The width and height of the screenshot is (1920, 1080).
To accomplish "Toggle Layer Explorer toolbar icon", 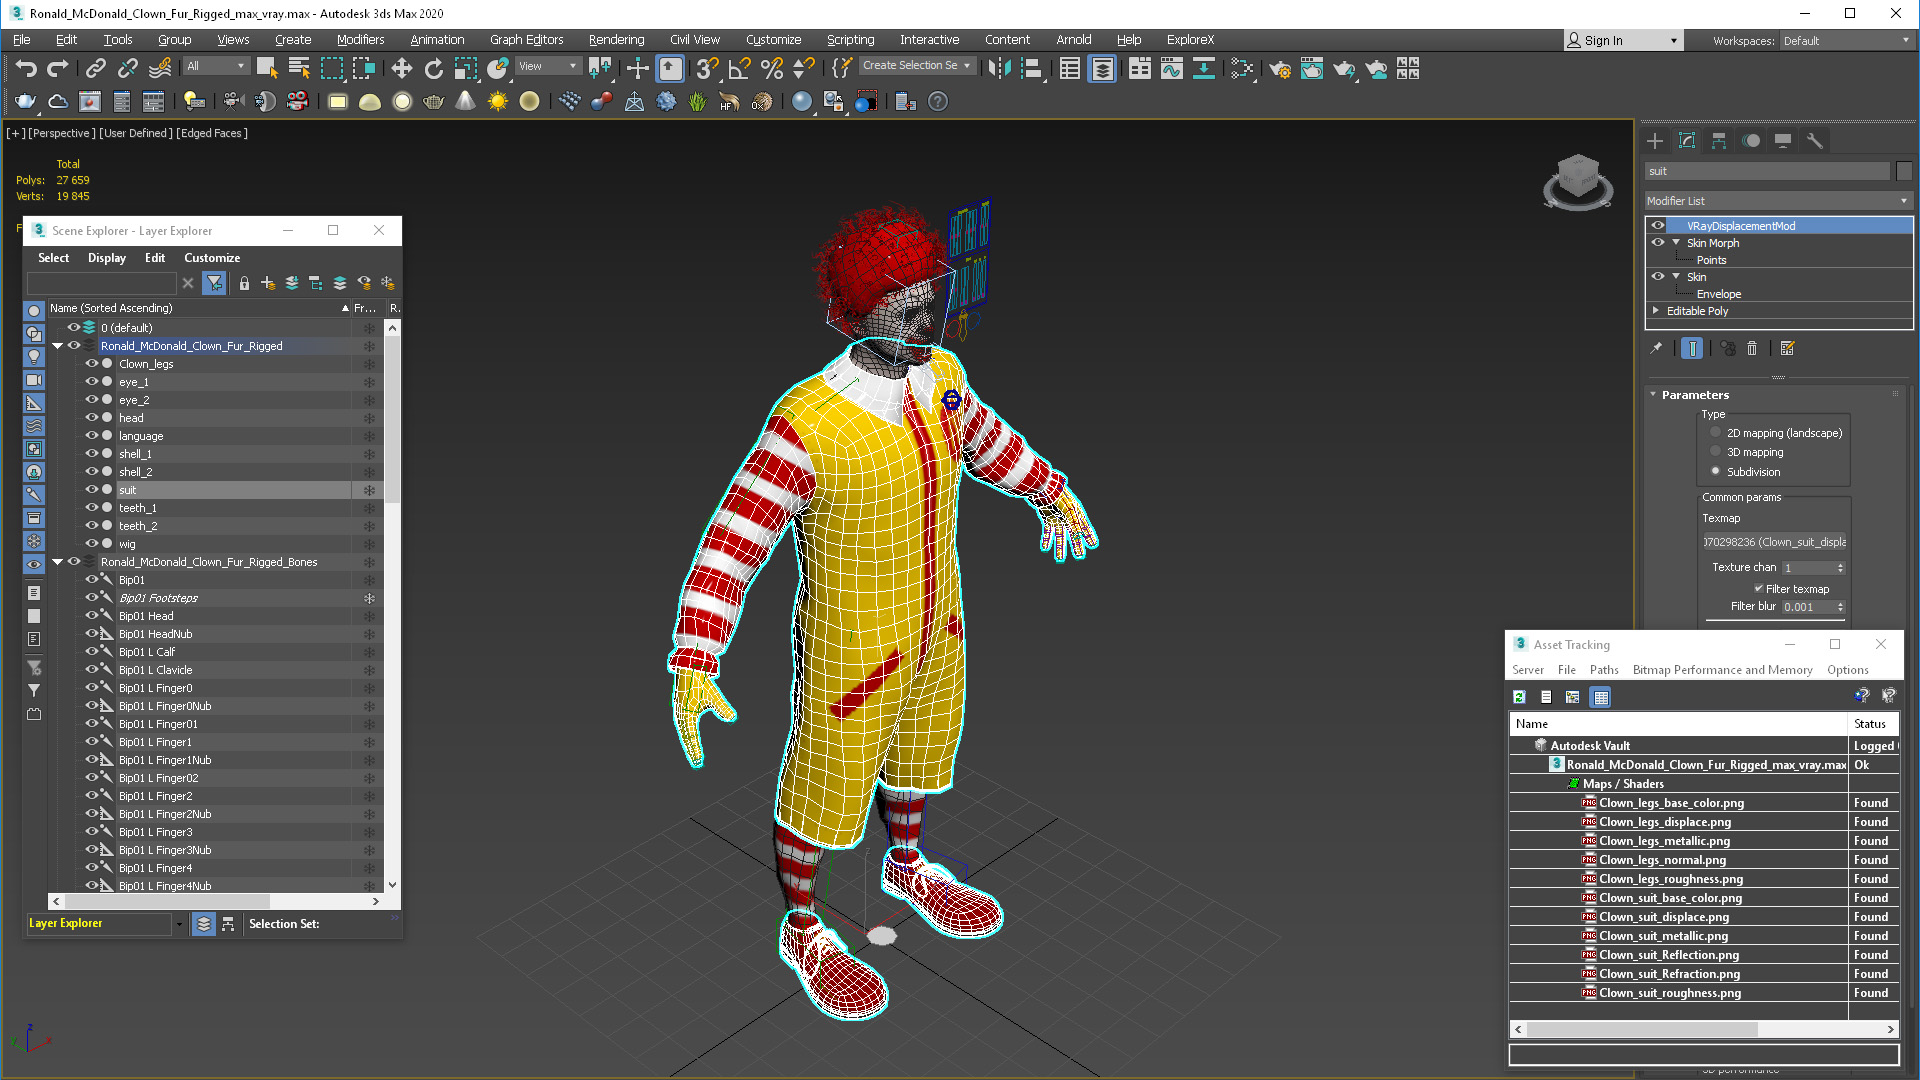I will [1102, 68].
